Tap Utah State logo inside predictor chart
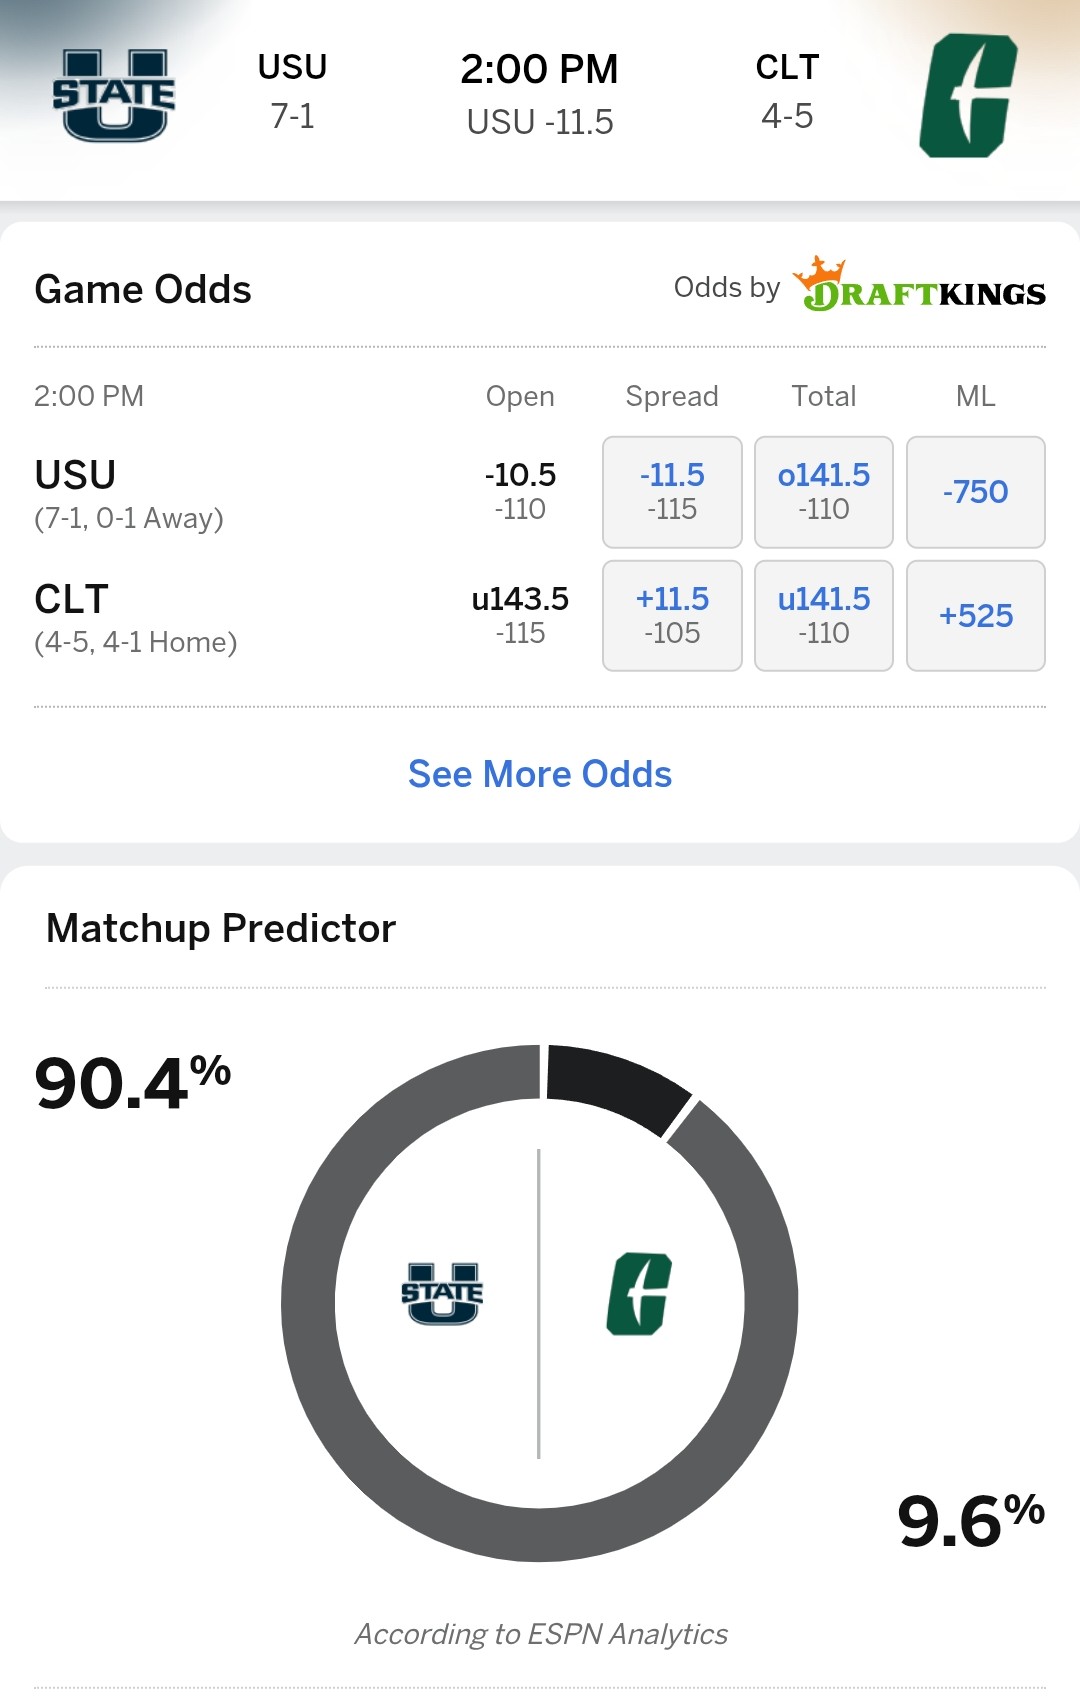Image resolution: width=1080 pixels, height=1704 pixels. pyautogui.click(x=442, y=1293)
